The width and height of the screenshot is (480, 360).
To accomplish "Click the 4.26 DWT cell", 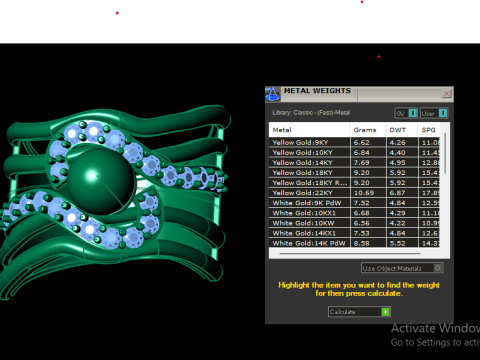I will [x=402, y=142].
